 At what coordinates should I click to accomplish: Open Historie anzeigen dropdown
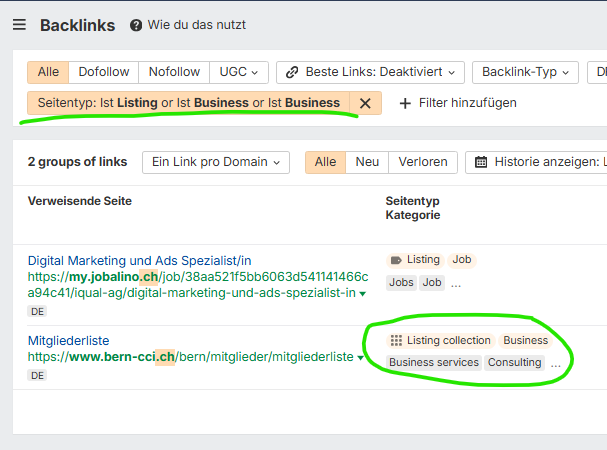(536, 162)
